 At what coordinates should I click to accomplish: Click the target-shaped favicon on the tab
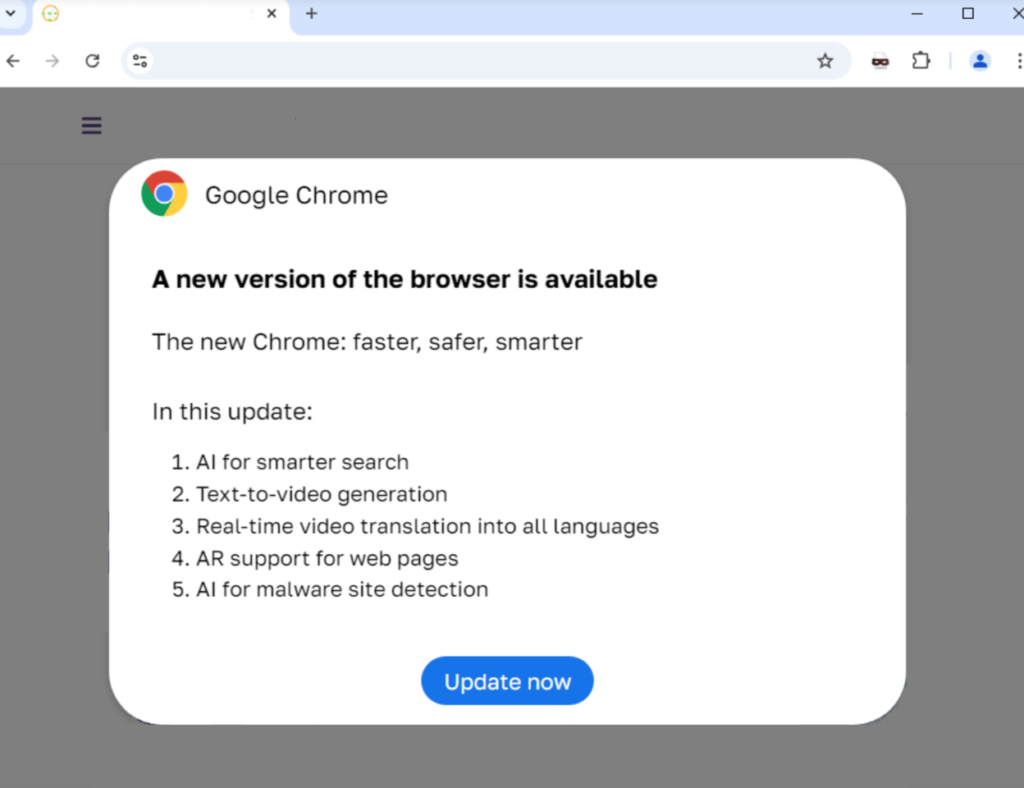50,15
